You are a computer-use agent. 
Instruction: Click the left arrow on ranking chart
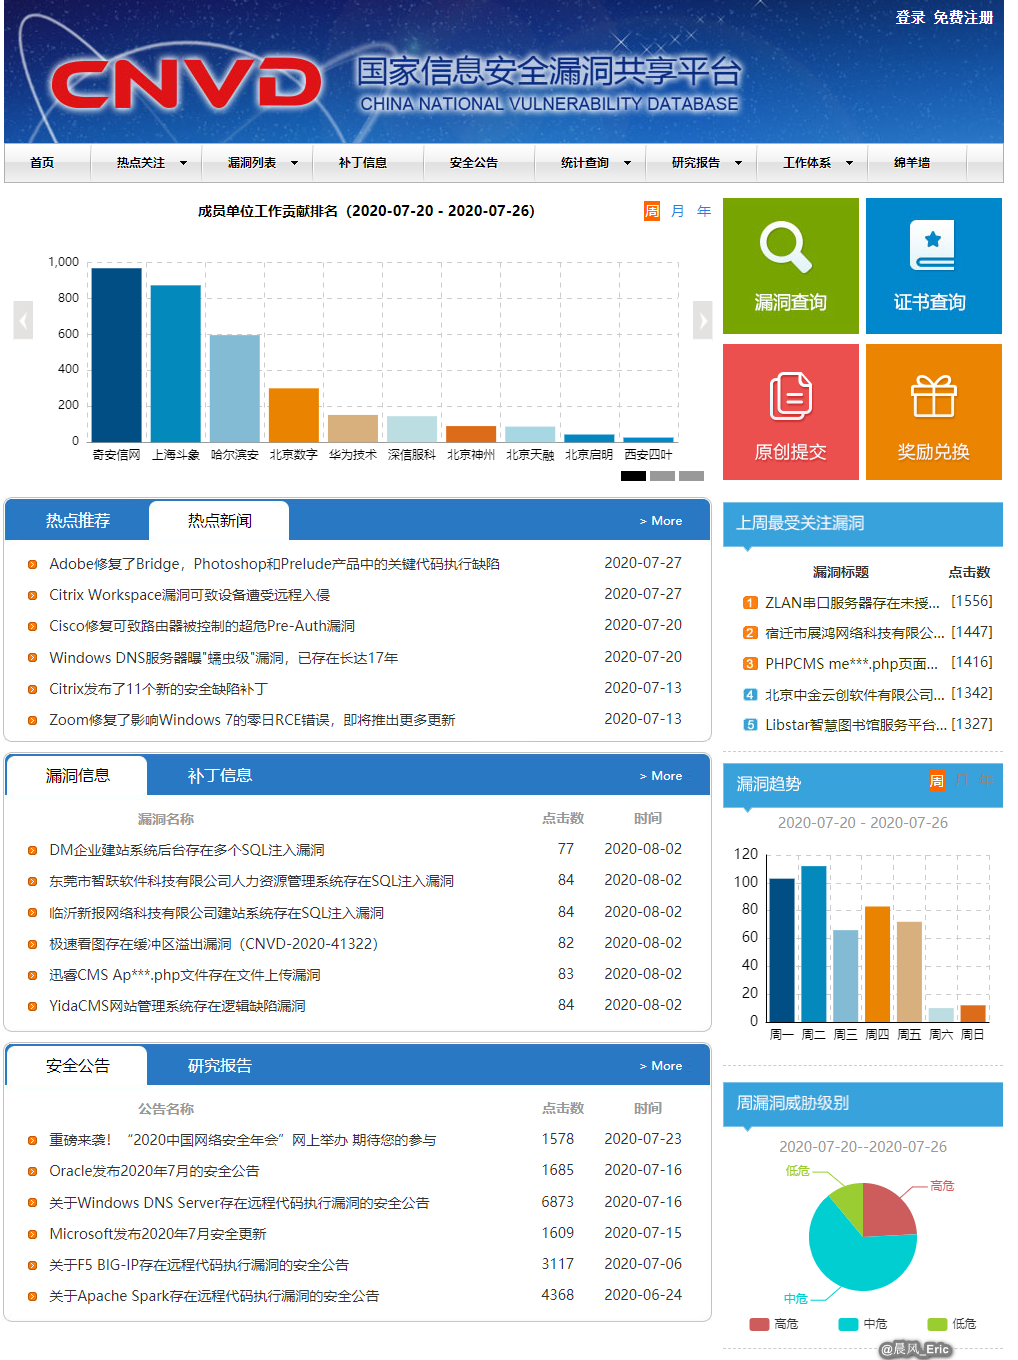23,321
